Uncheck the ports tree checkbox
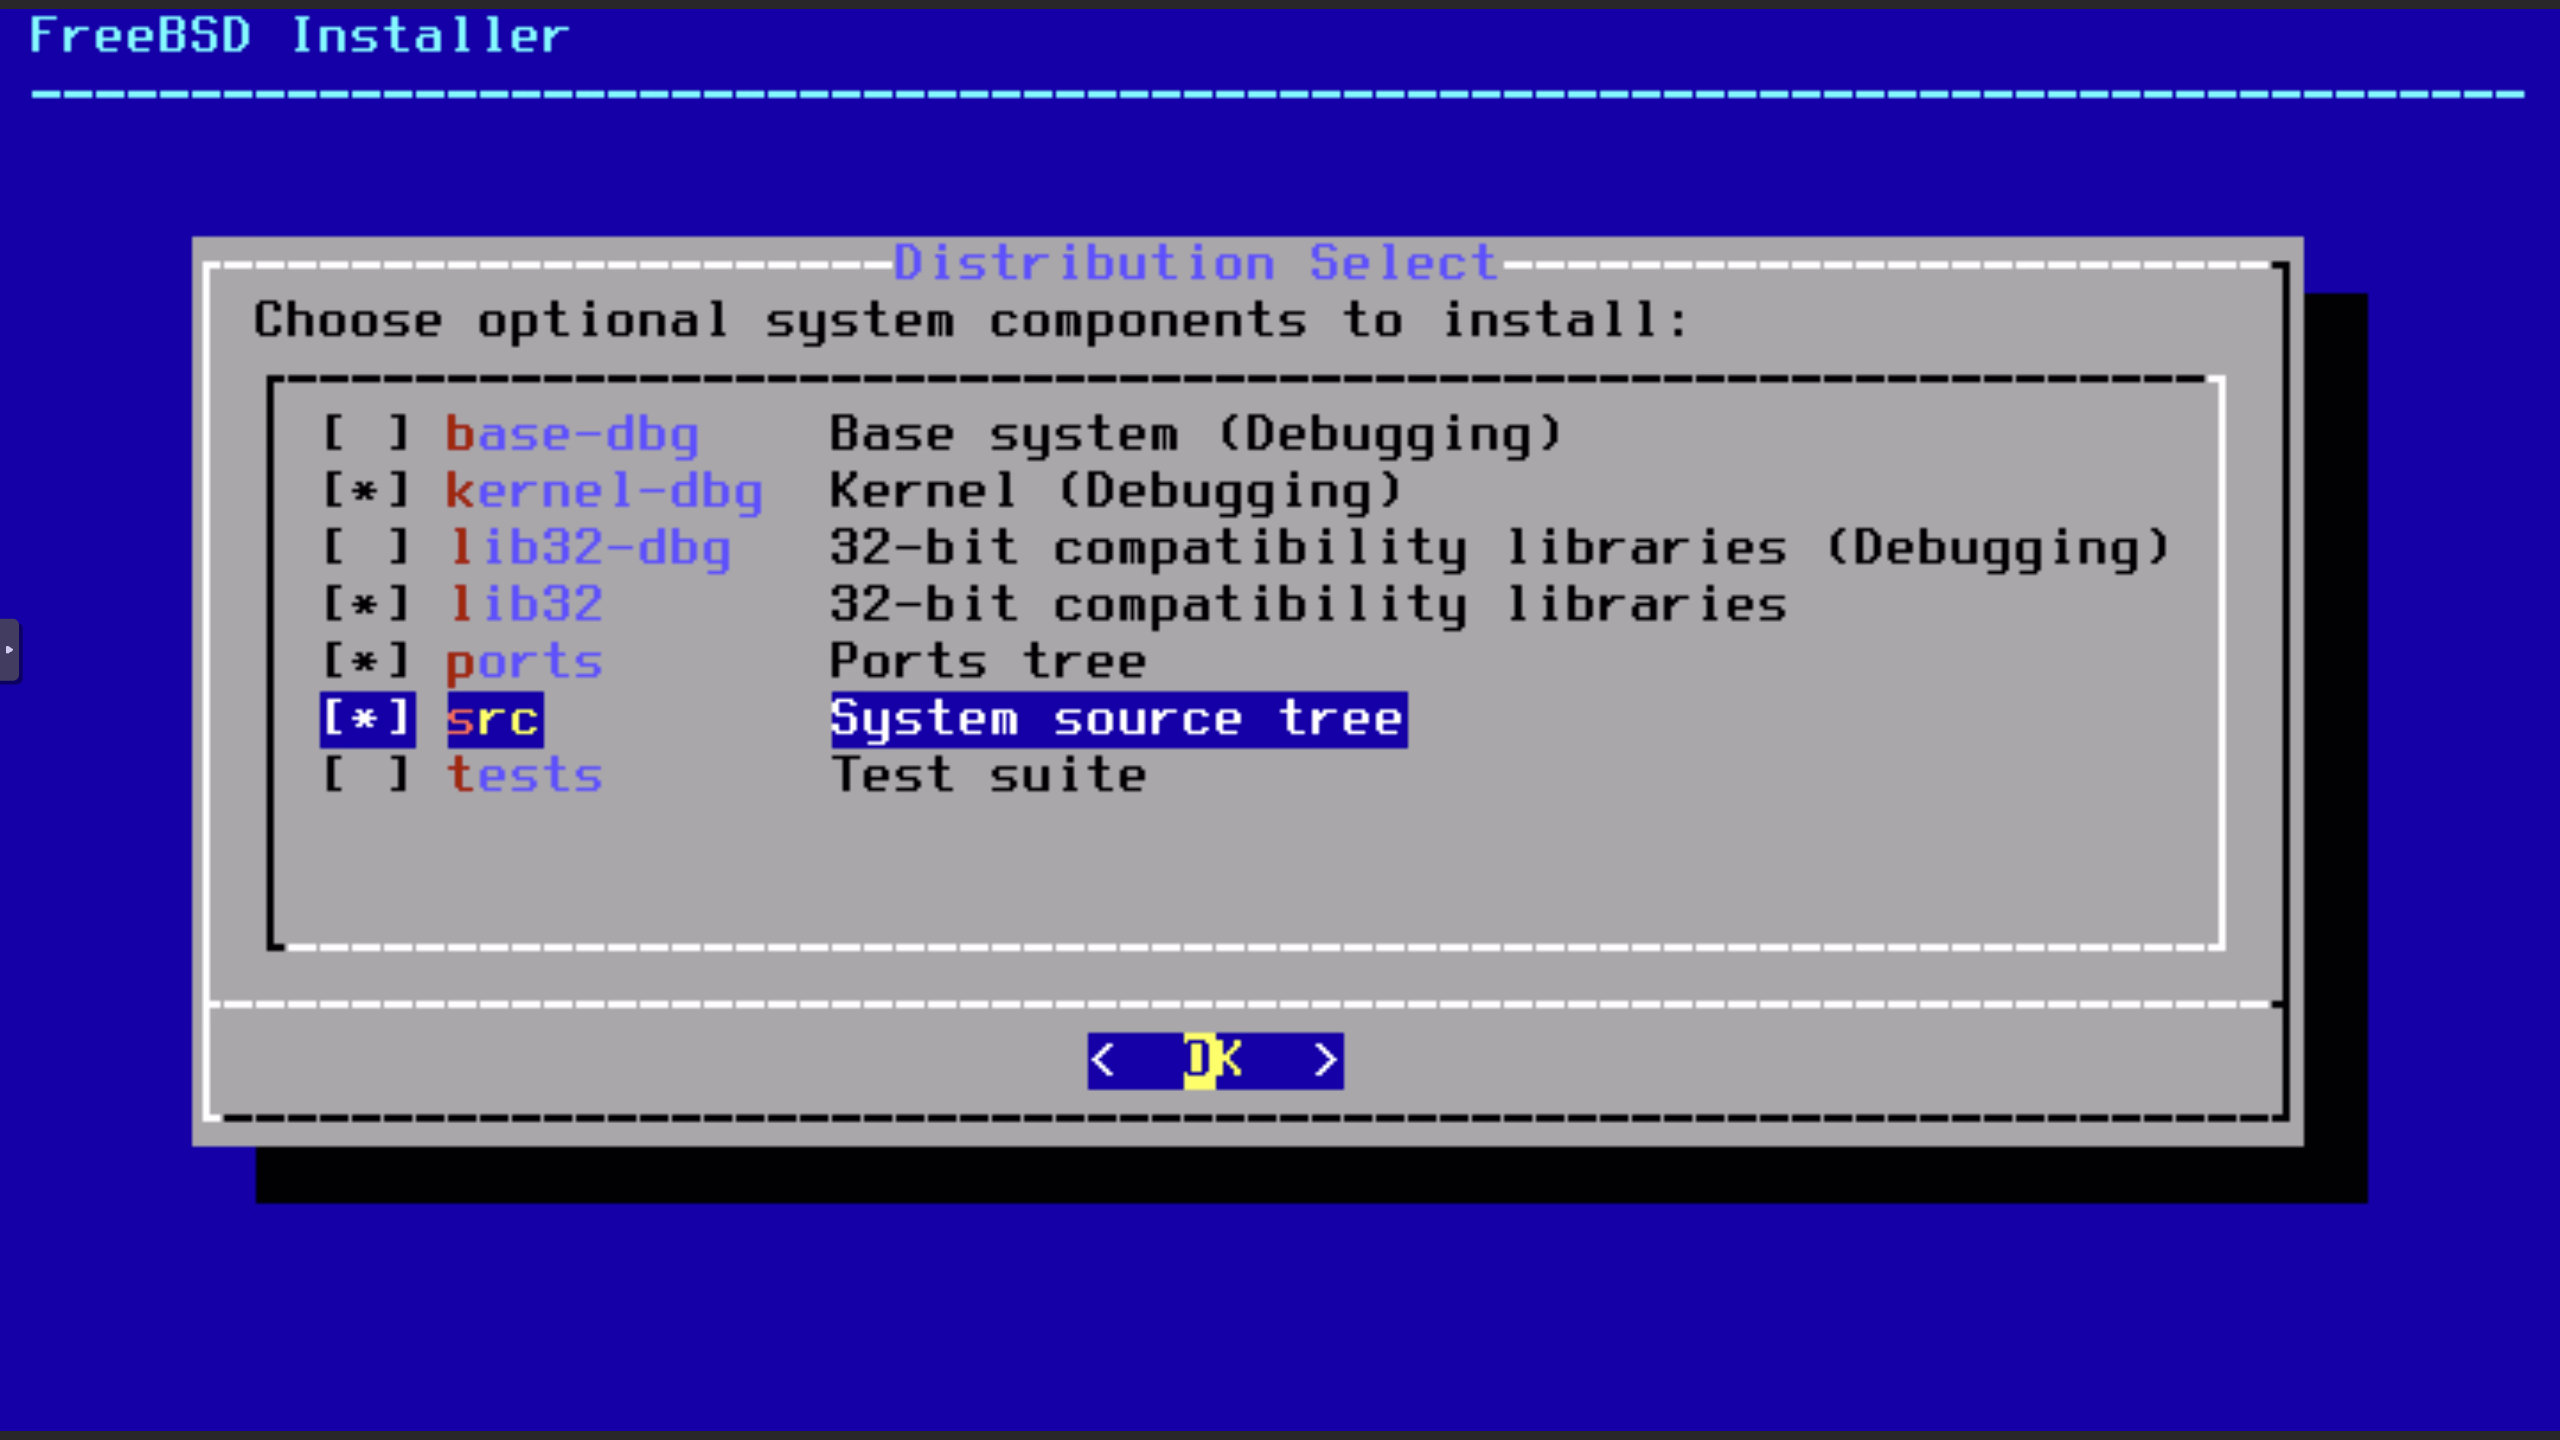2560x1440 pixels. (367, 660)
